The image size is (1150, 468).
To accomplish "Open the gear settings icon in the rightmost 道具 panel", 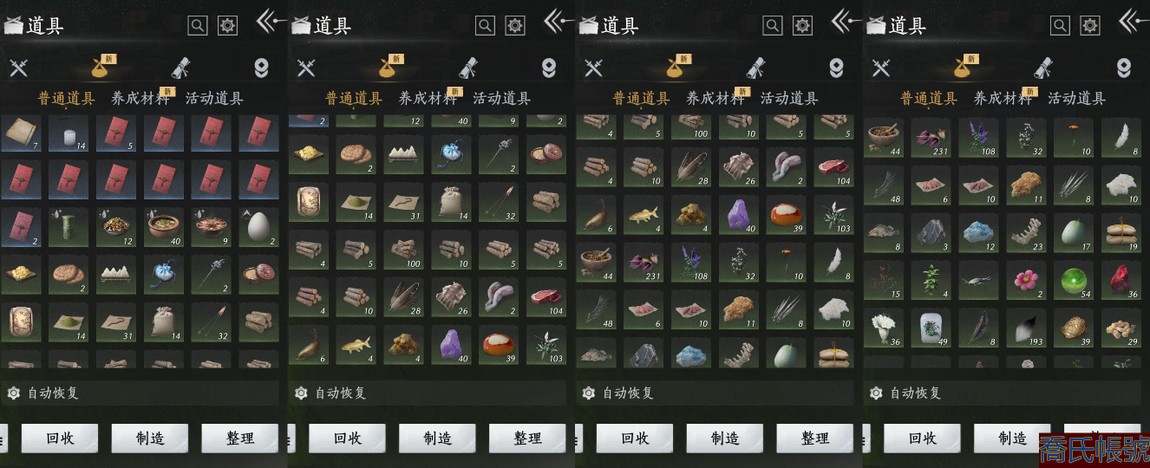I will [x=1091, y=26].
